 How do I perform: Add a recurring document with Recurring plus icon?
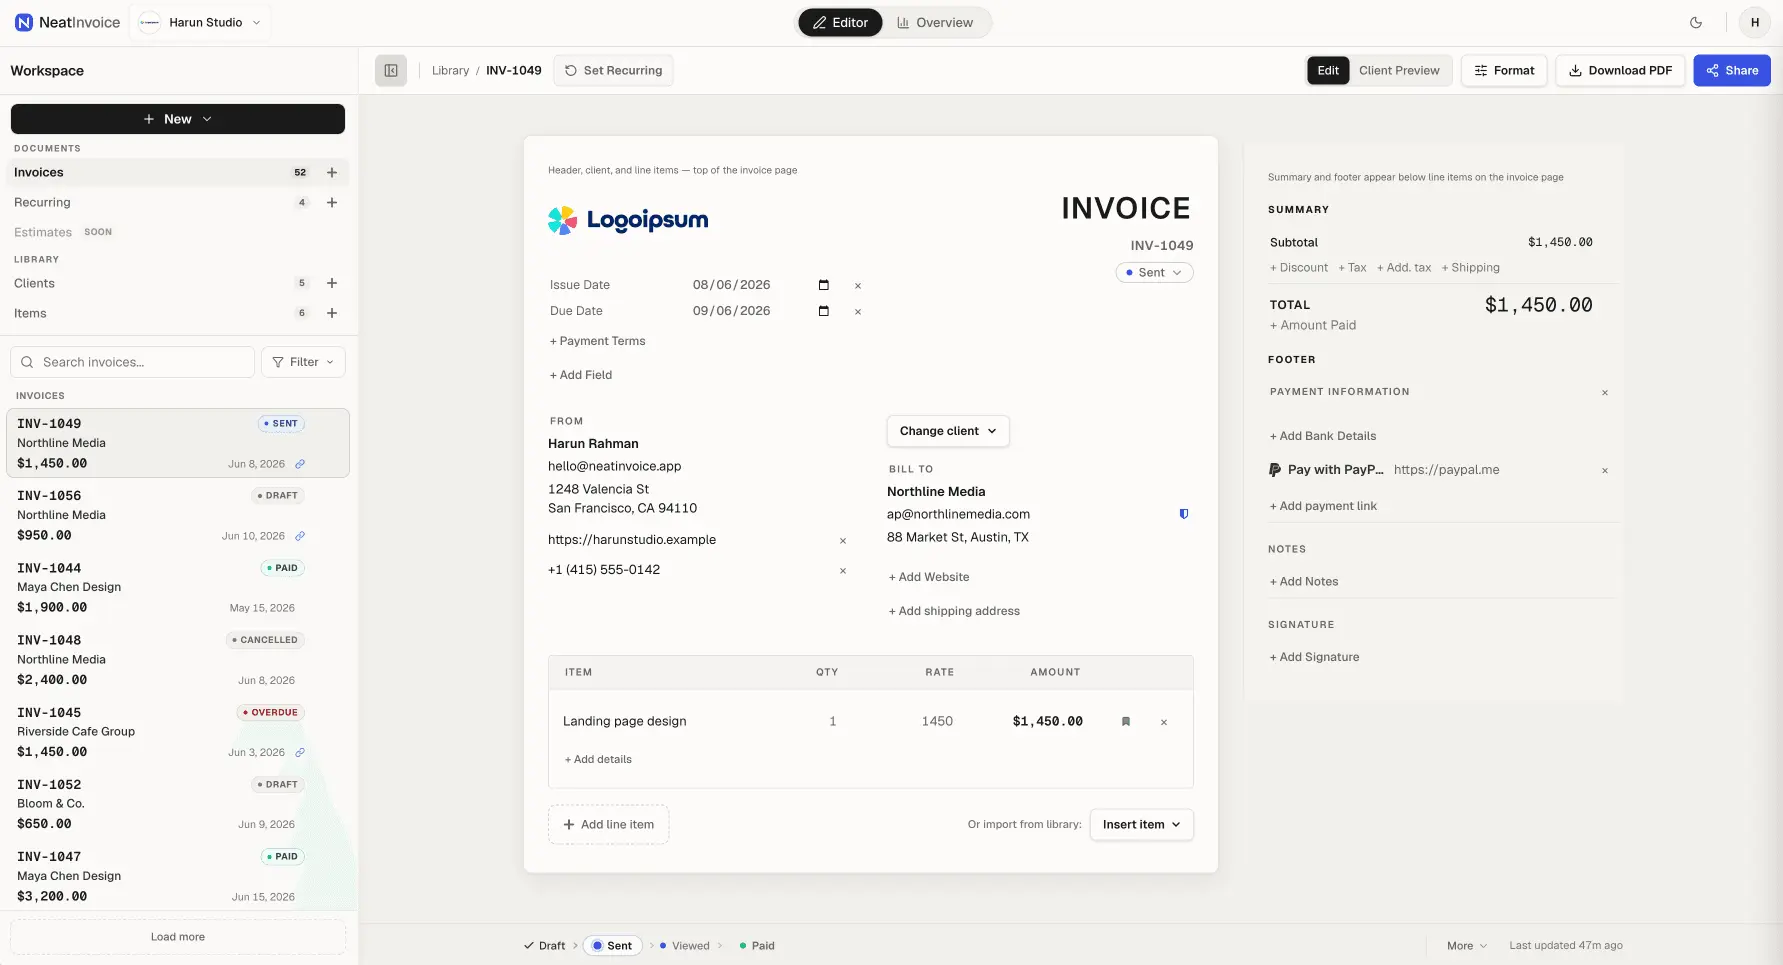pos(332,202)
